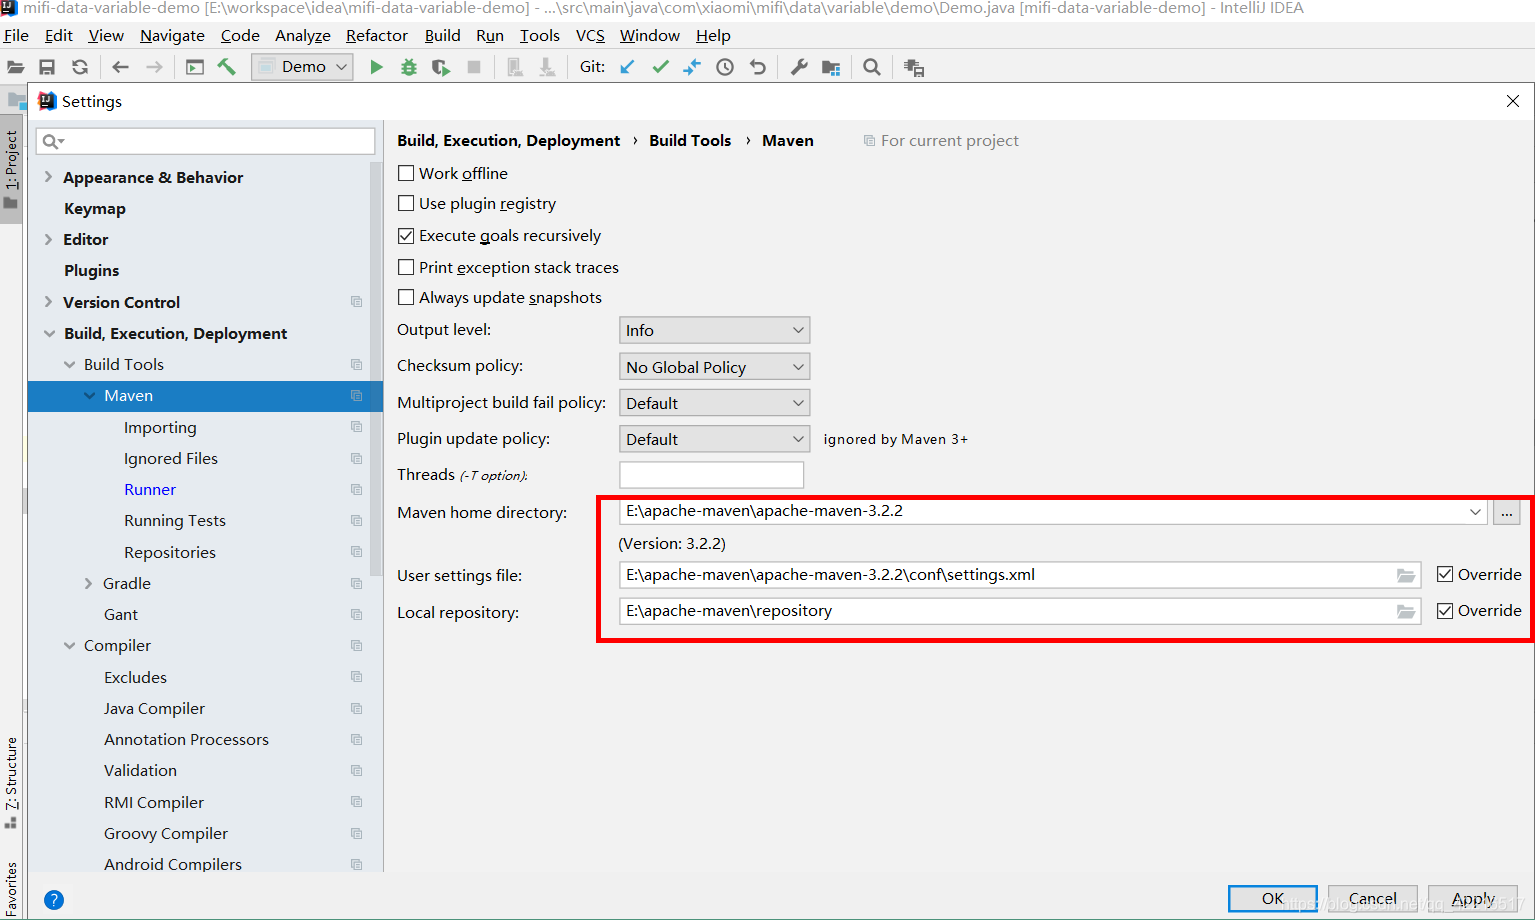Commit changes with the green checkmark icon
The width and height of the screenshot is (1535, 923).
(x=660, y=67)
